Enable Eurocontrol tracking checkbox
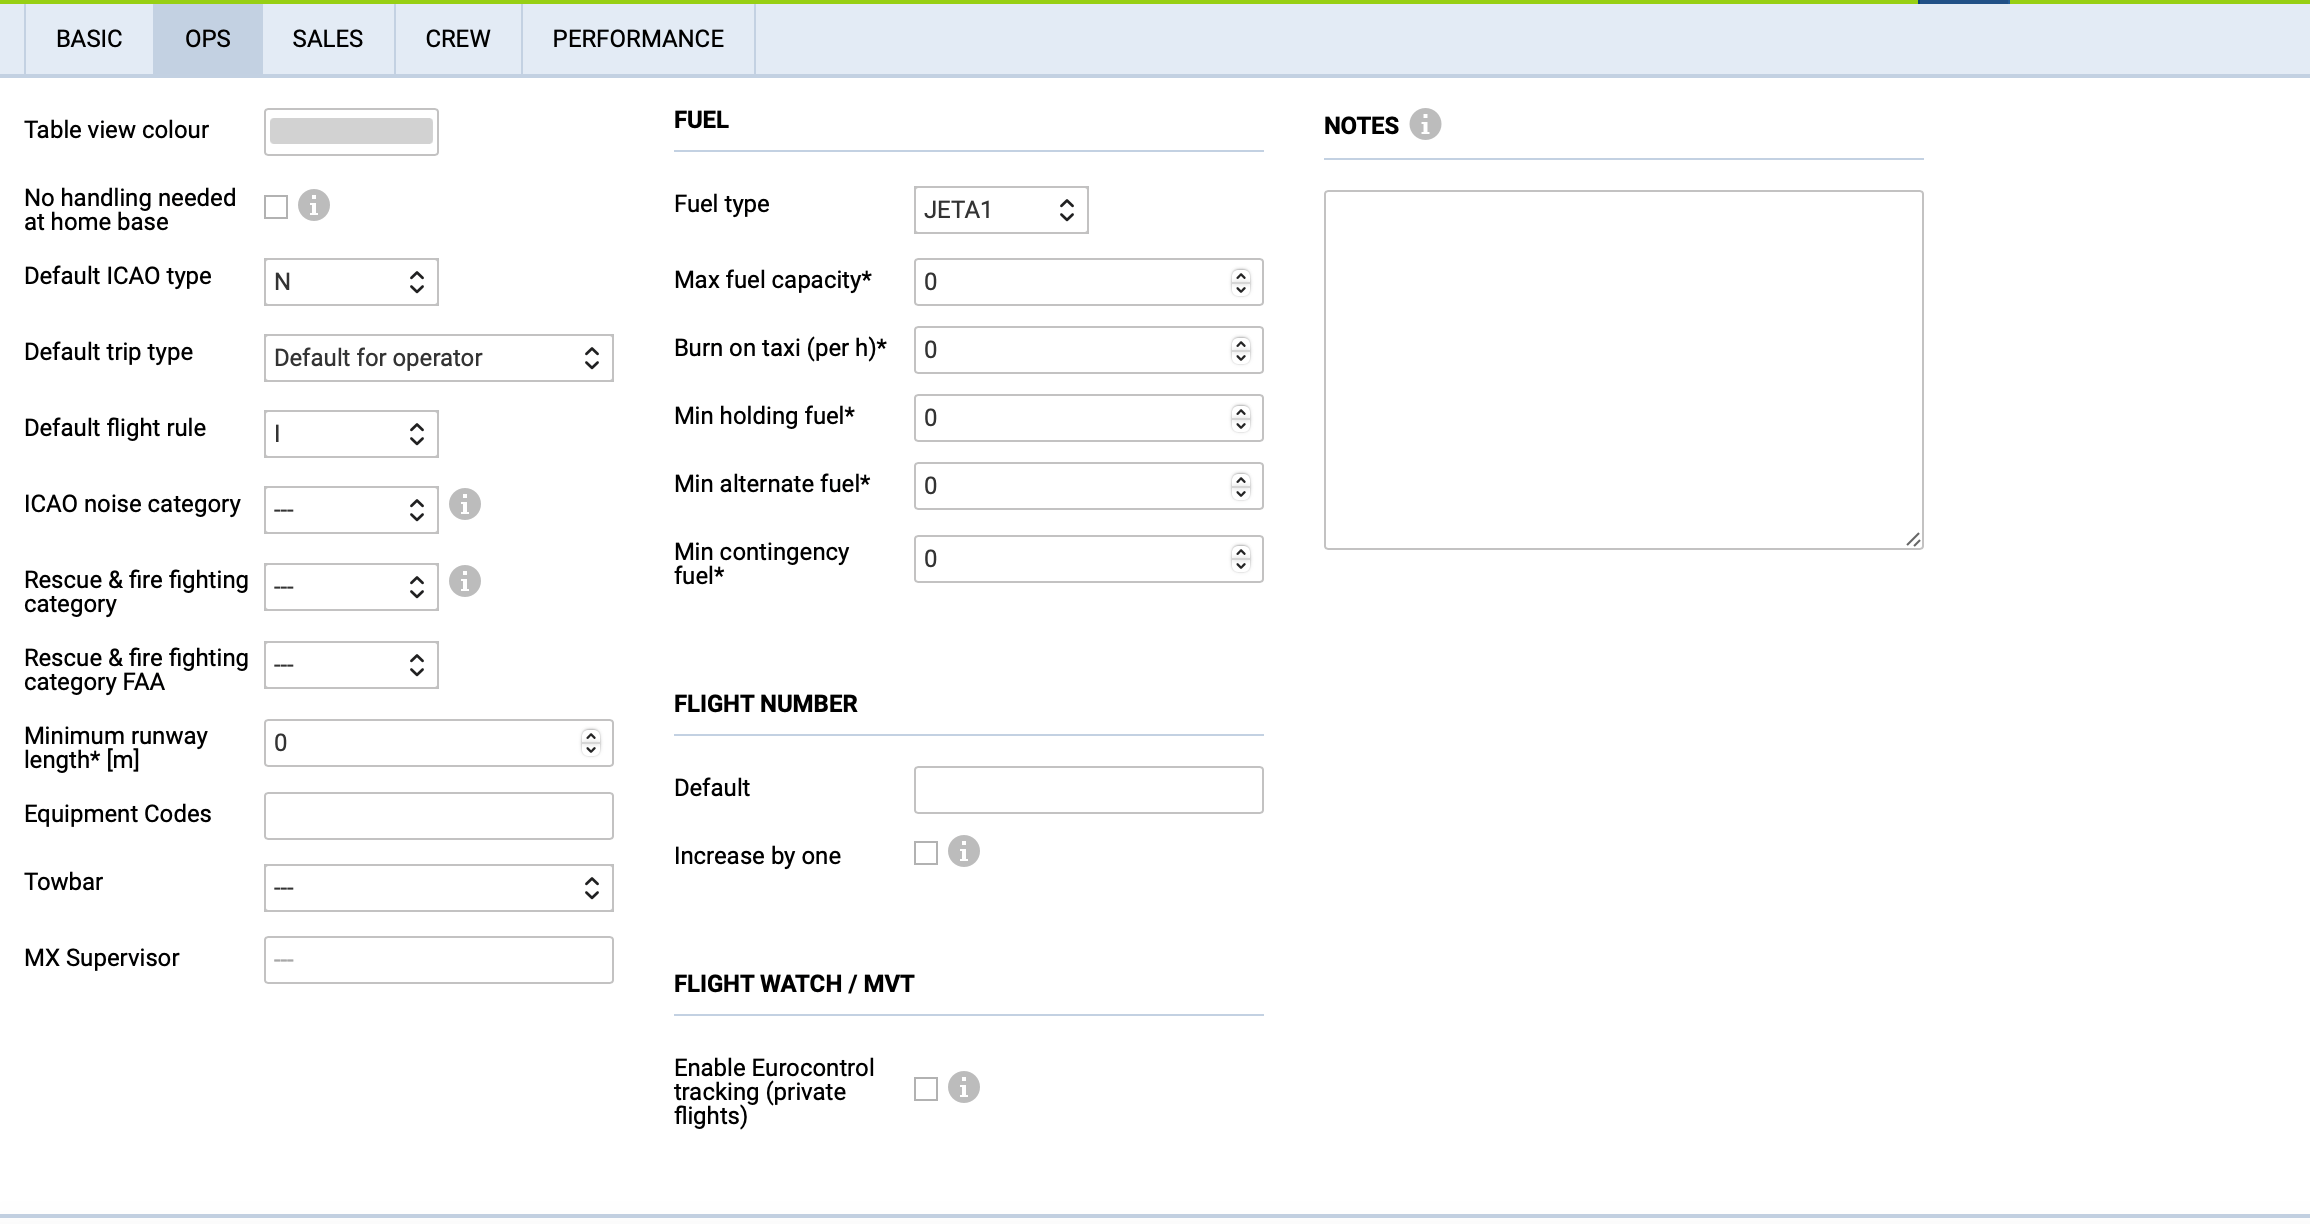 click(x=926, y=1089)
